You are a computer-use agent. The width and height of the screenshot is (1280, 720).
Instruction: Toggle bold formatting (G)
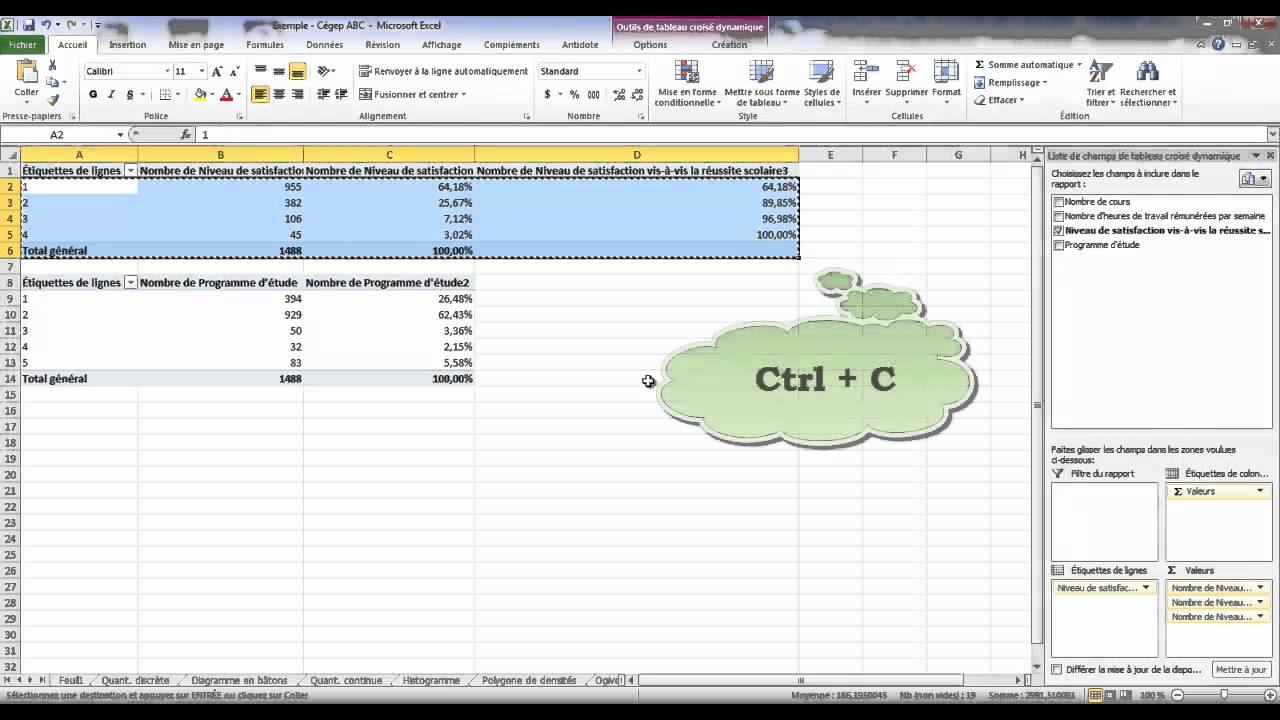pyautogui.click(x=93, y=94)
